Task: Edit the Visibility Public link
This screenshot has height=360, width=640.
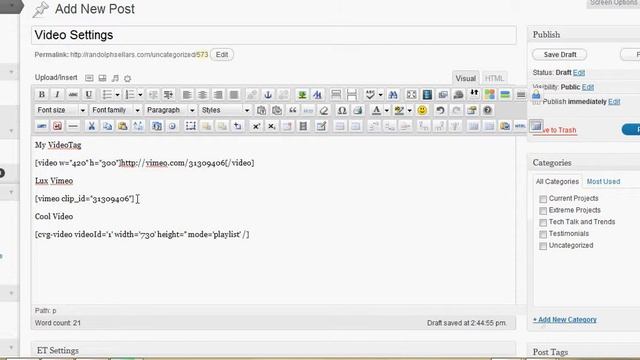Action: [588, 87]
